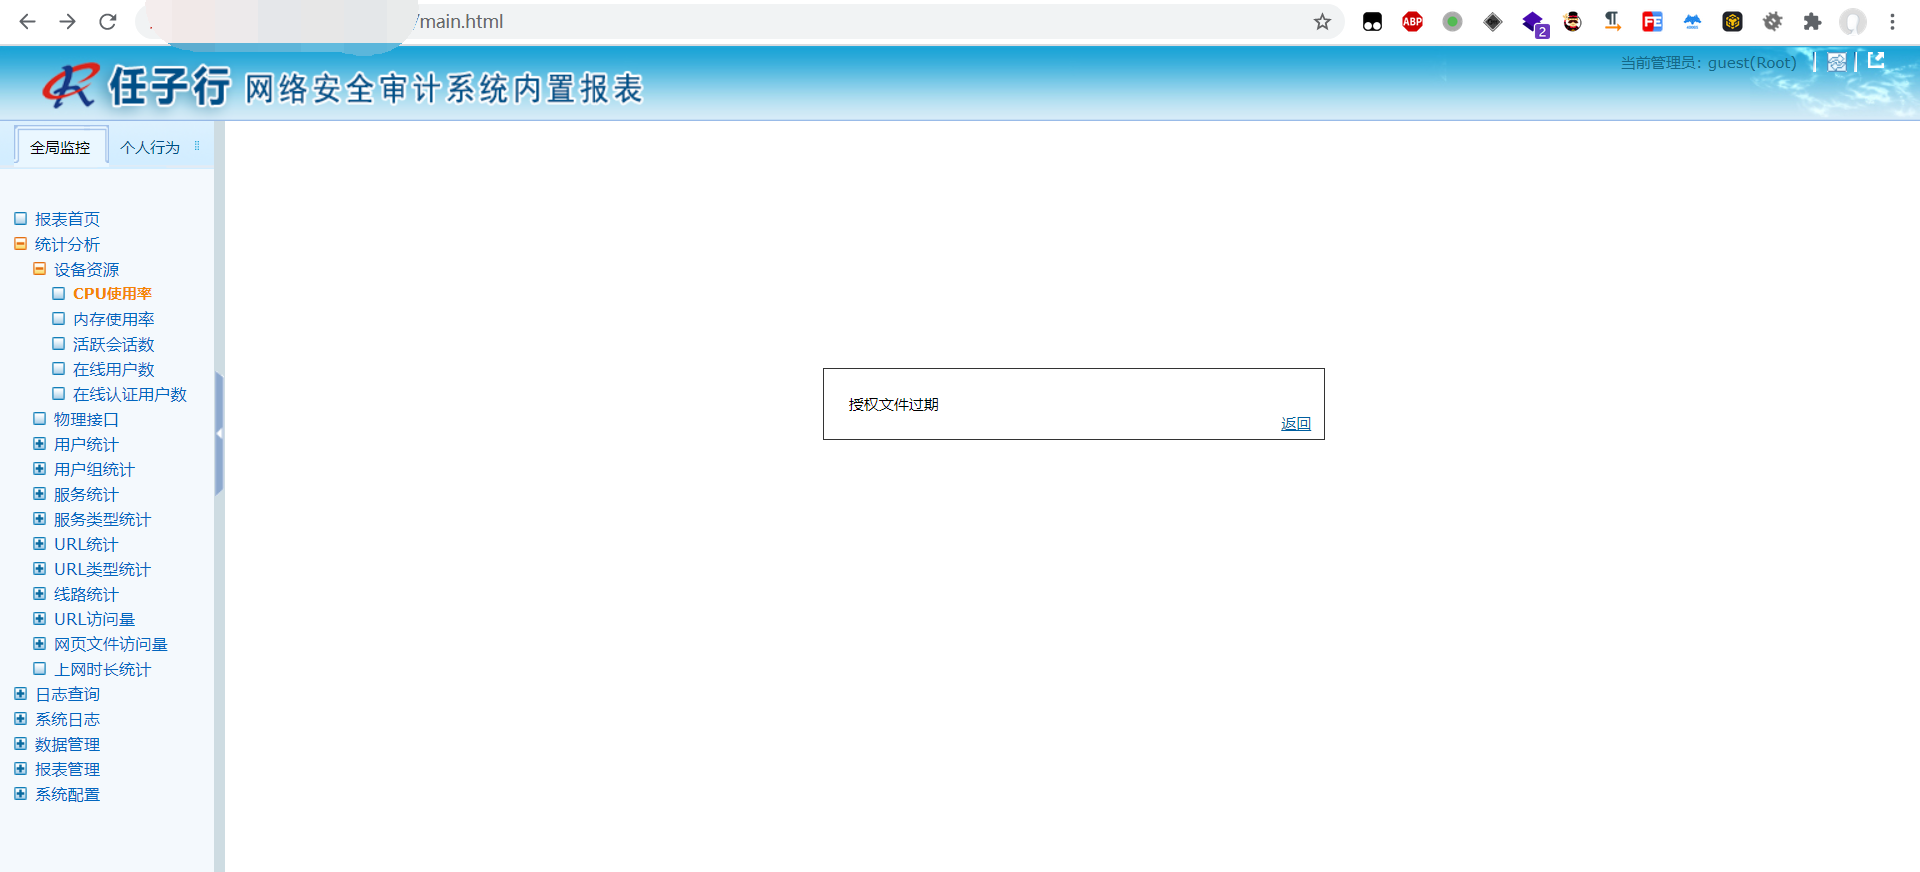Reload the page in the browser
Screen dimensions: 1920x872
pyautogui.click(x=108, y=22)
